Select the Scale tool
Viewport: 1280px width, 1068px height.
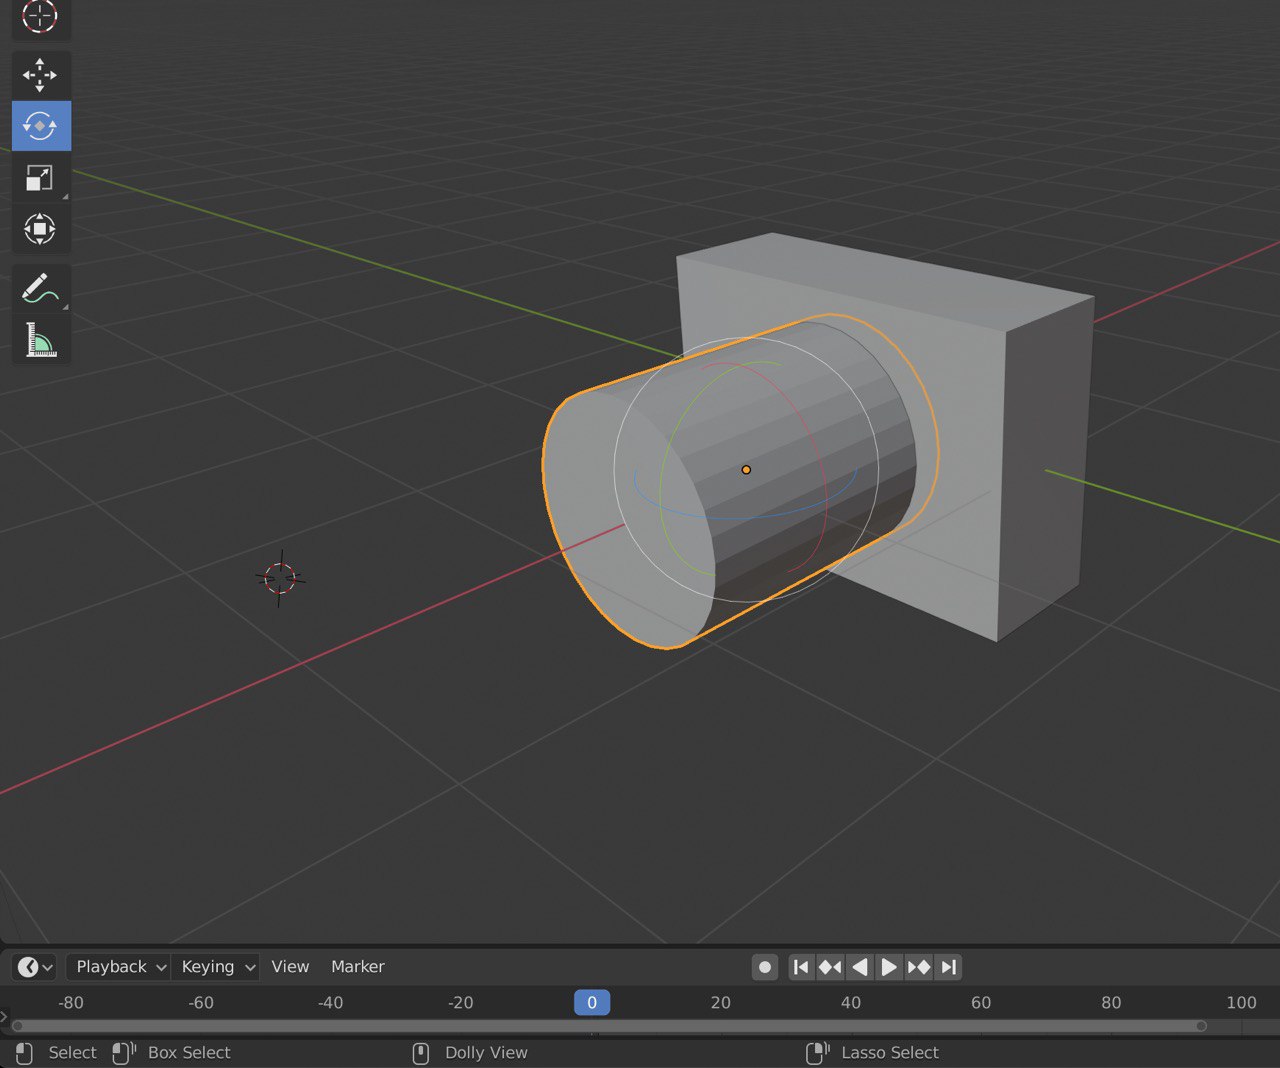point(40,177)
